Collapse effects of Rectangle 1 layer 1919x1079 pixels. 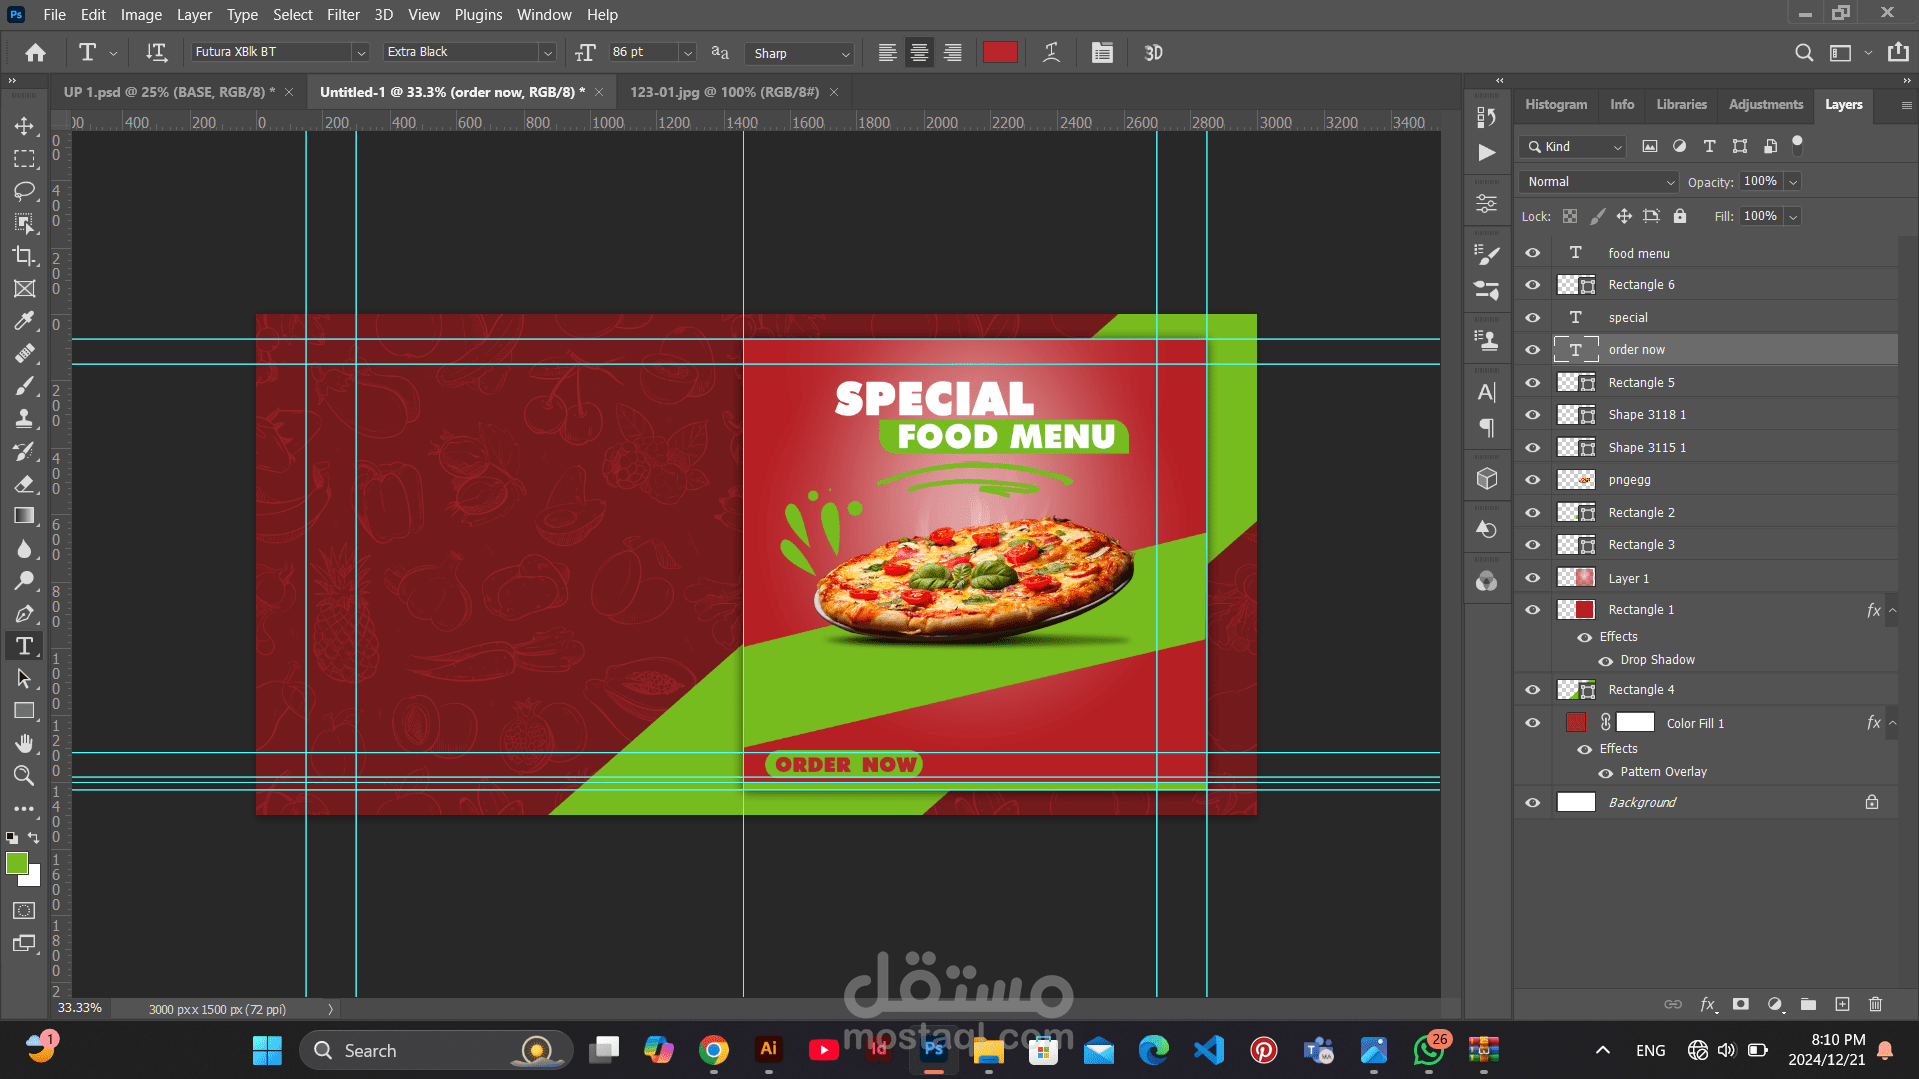pyautogui.click(x=1892, y=610)
